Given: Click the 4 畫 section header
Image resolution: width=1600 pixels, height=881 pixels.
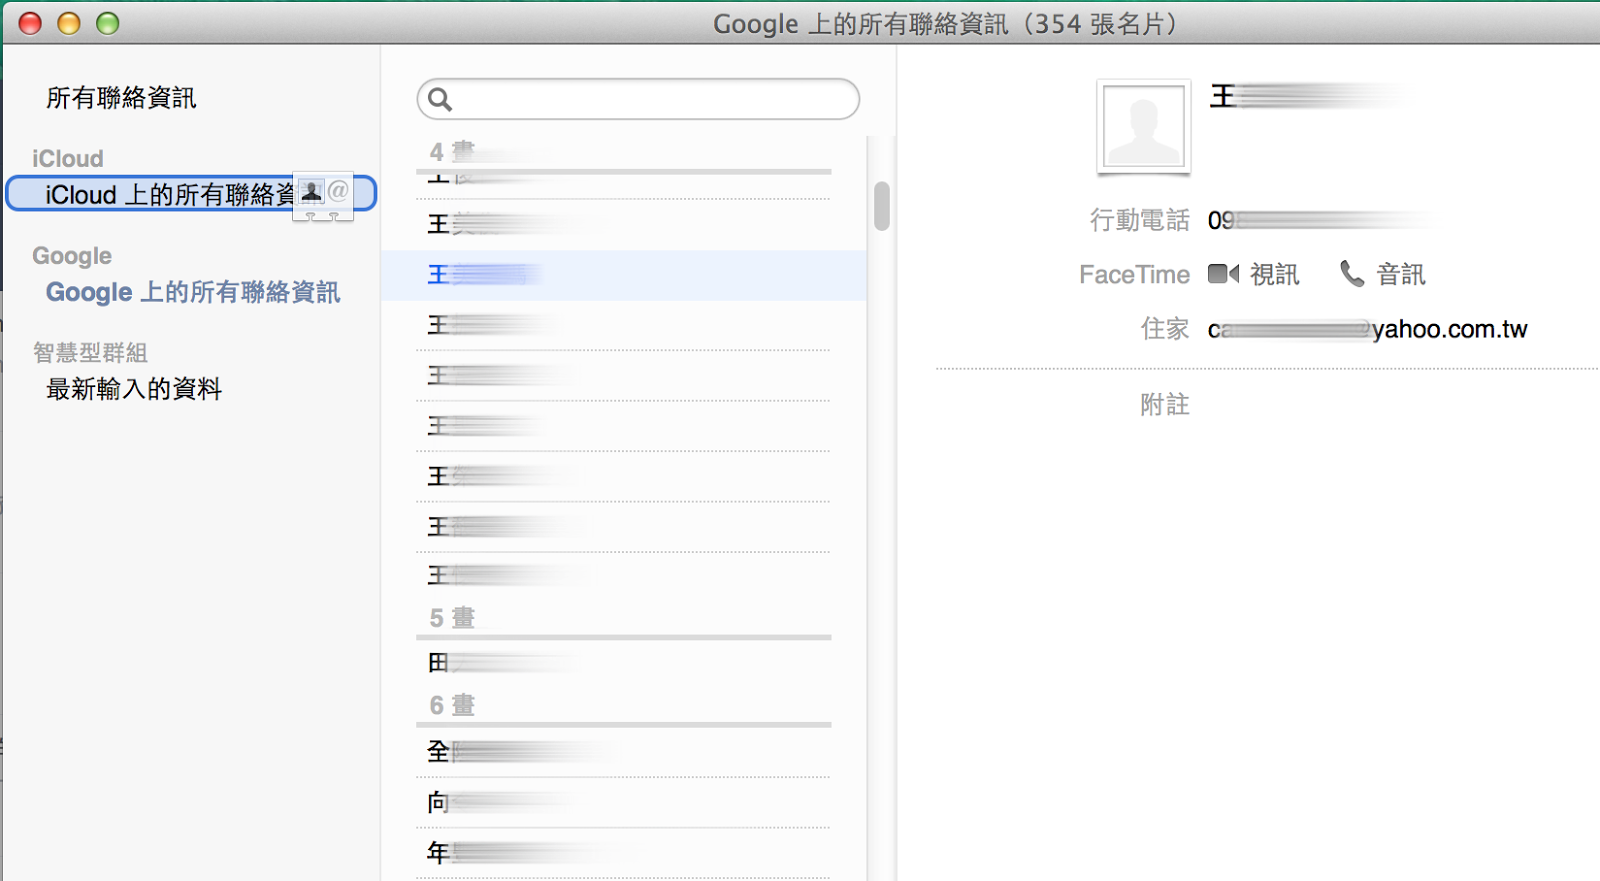Looking at the screenshot, I should pyautogui.click(x=452, y=152).
